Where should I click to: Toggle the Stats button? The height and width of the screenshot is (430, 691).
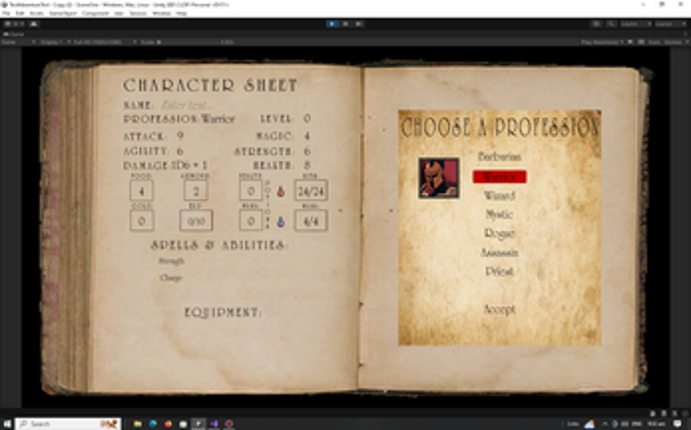[x=654, y=42]
